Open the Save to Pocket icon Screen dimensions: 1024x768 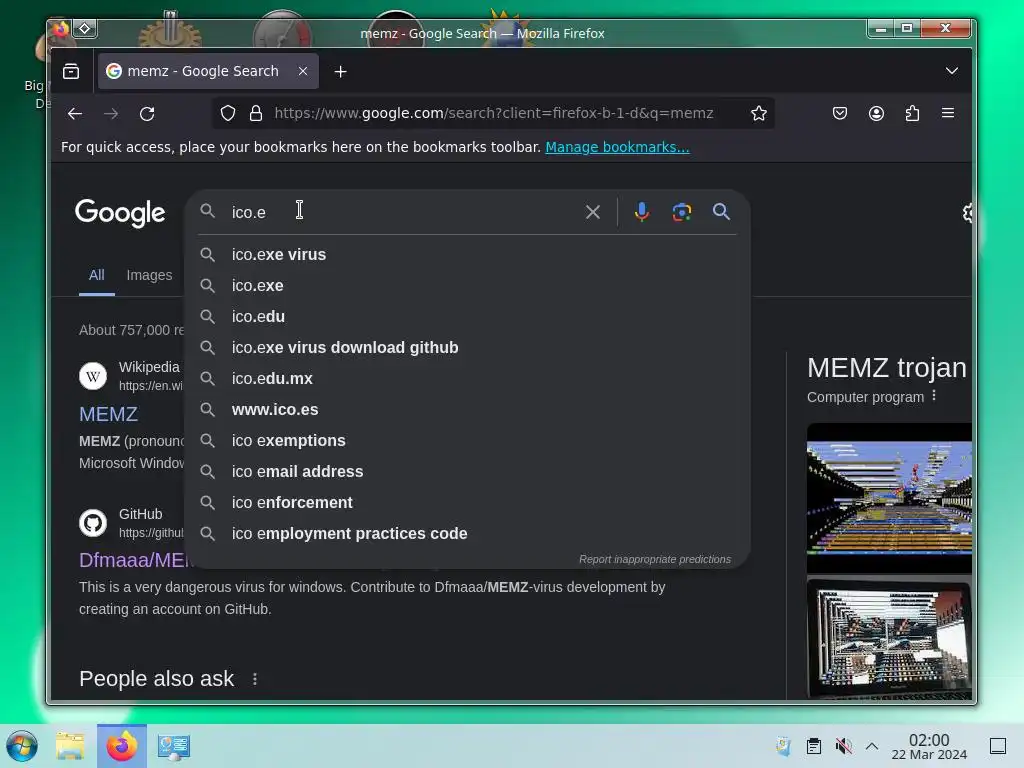click(840, 114)
